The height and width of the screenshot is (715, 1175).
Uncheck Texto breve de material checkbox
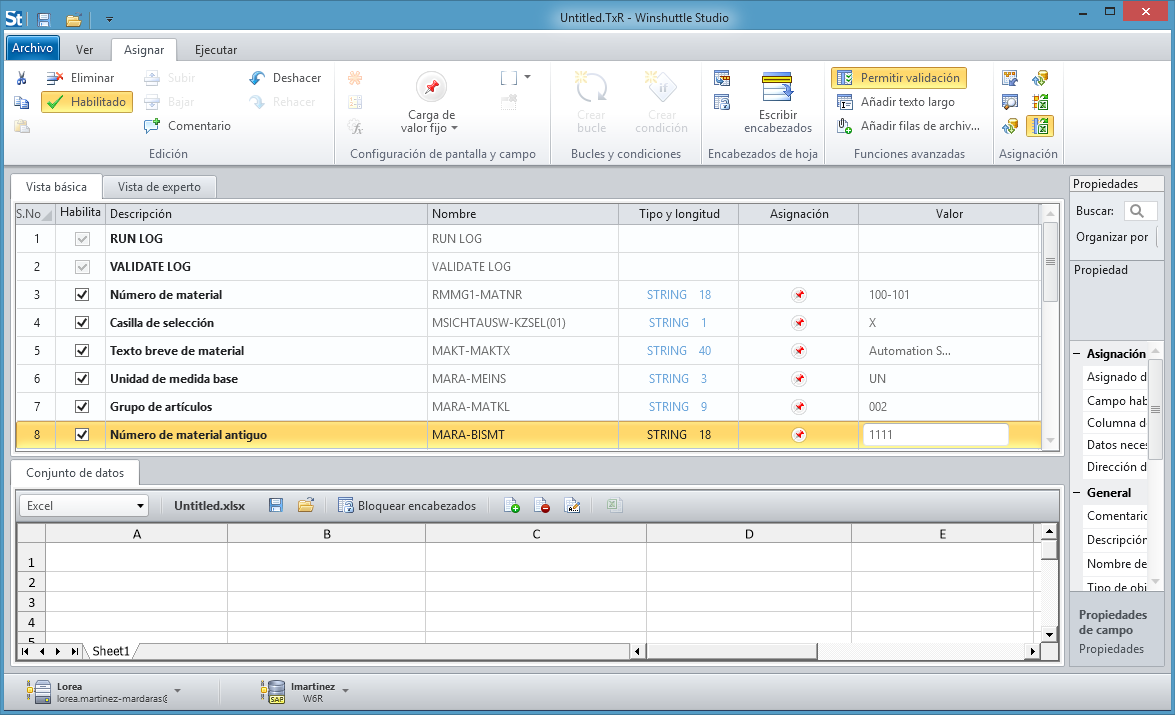(x=82, y=351)
